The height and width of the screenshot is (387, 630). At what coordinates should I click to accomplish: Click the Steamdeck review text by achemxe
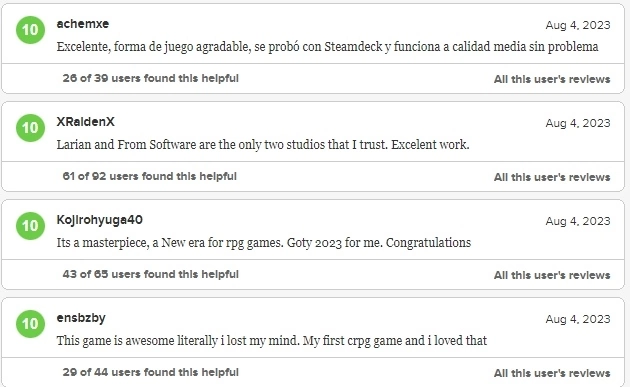[x=327, y=47]
